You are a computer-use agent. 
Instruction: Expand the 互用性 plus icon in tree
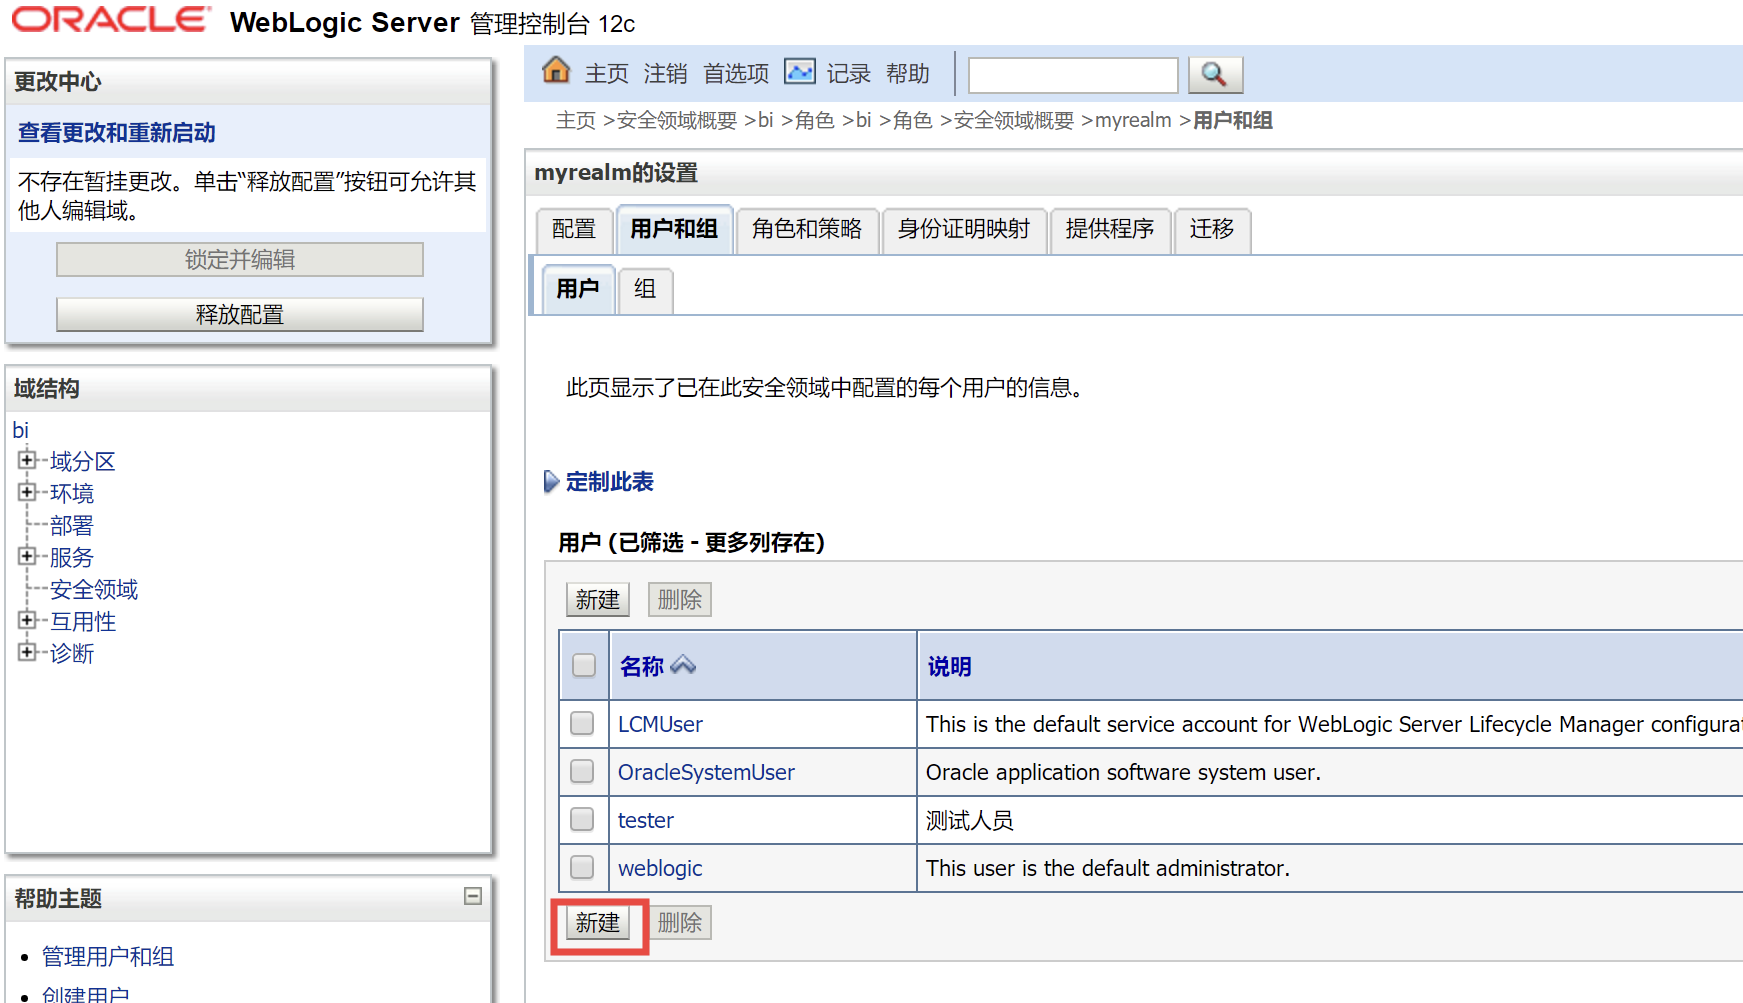tap(27, 620)
